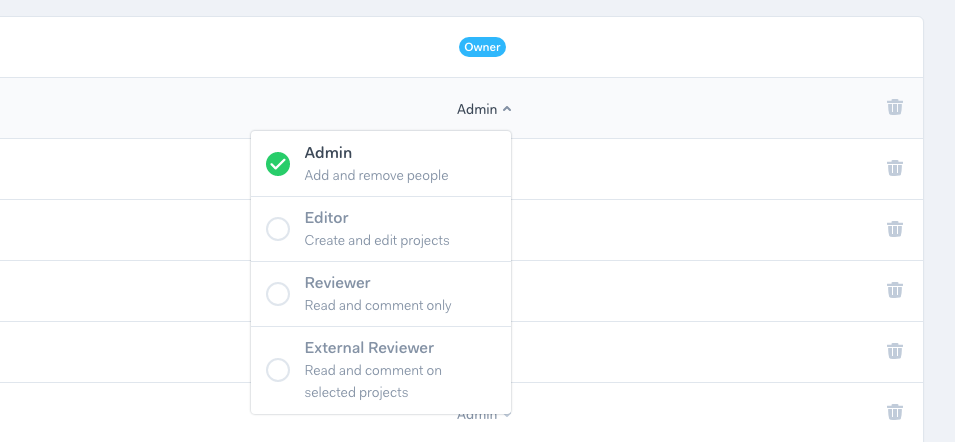Viewport: 955px width, 442px height.
Task: Collapse the open Admin role dropdown
Action: pos(484,109)
